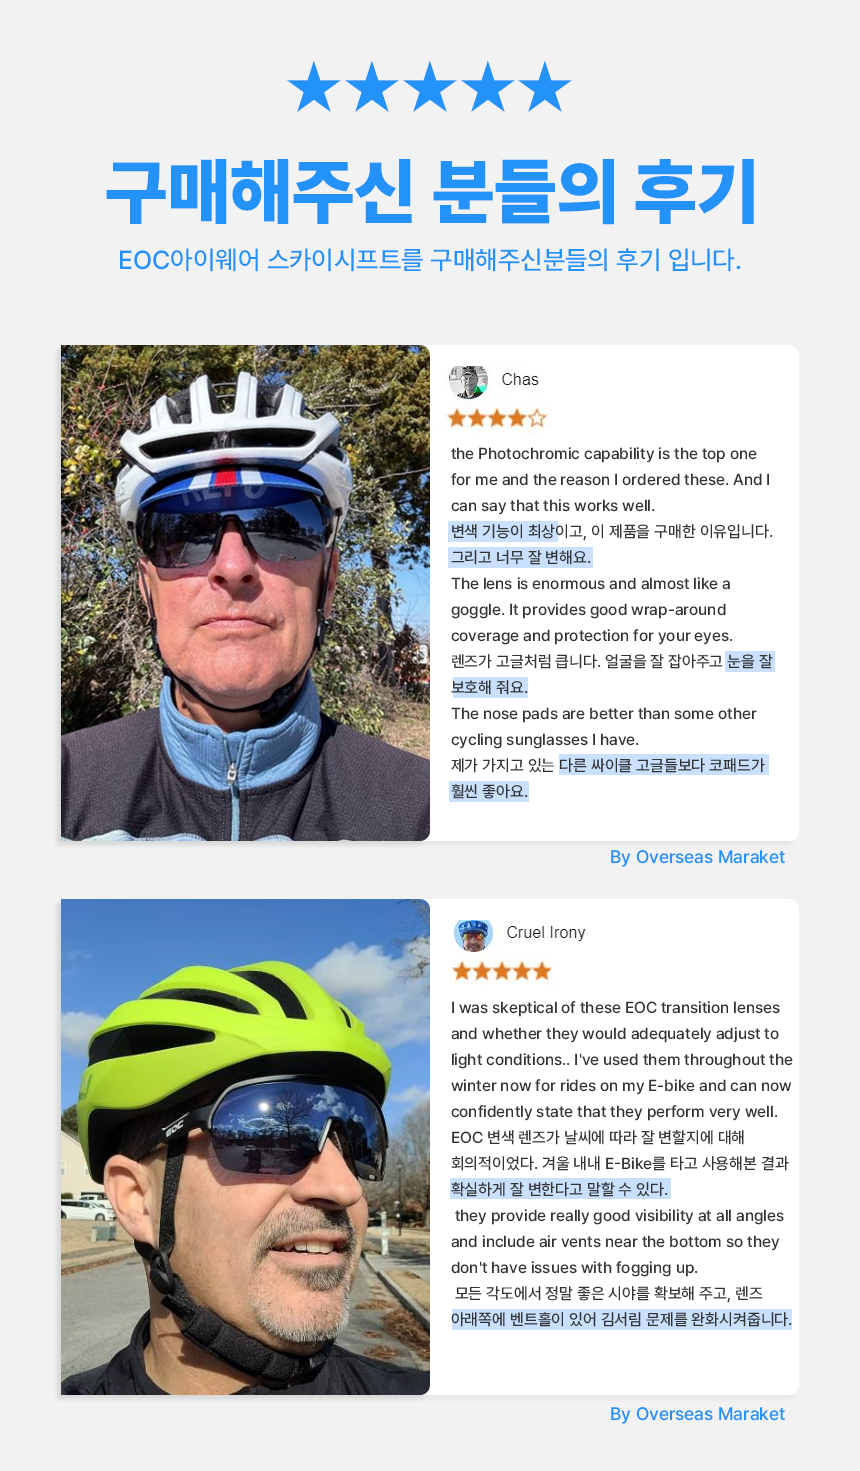Click By Overseas Maraket under first review

(697, 857)
